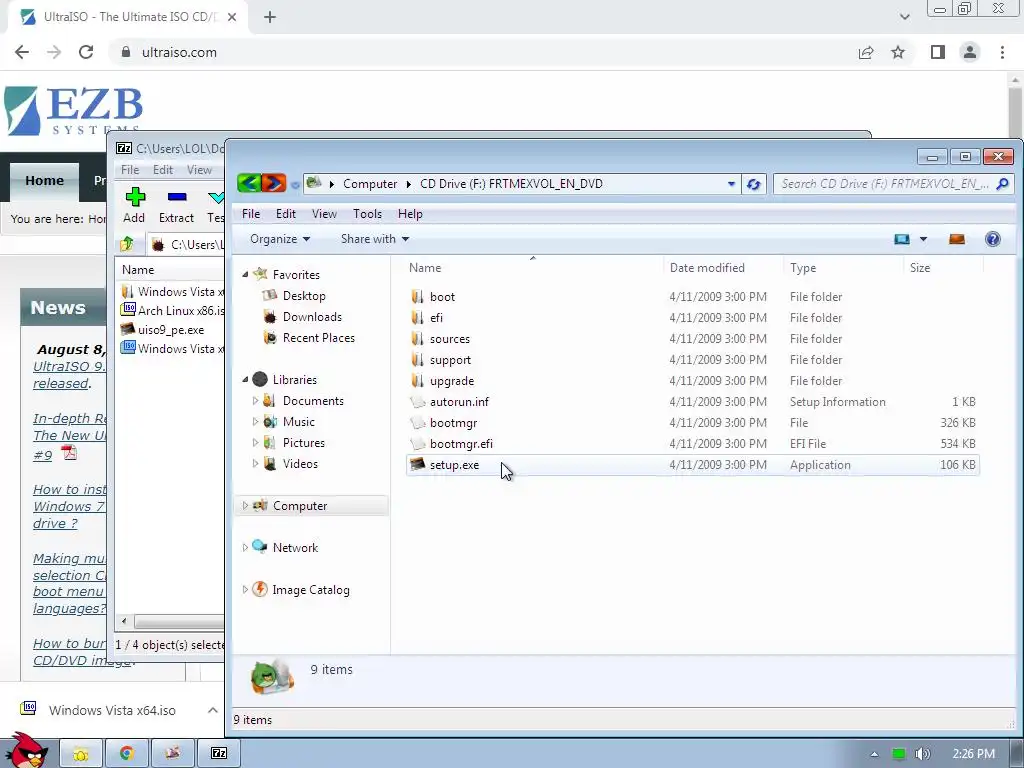The image size is (1024, 768).
Task: Click the Home tab on UltraISO site
Action: (44, 181)
